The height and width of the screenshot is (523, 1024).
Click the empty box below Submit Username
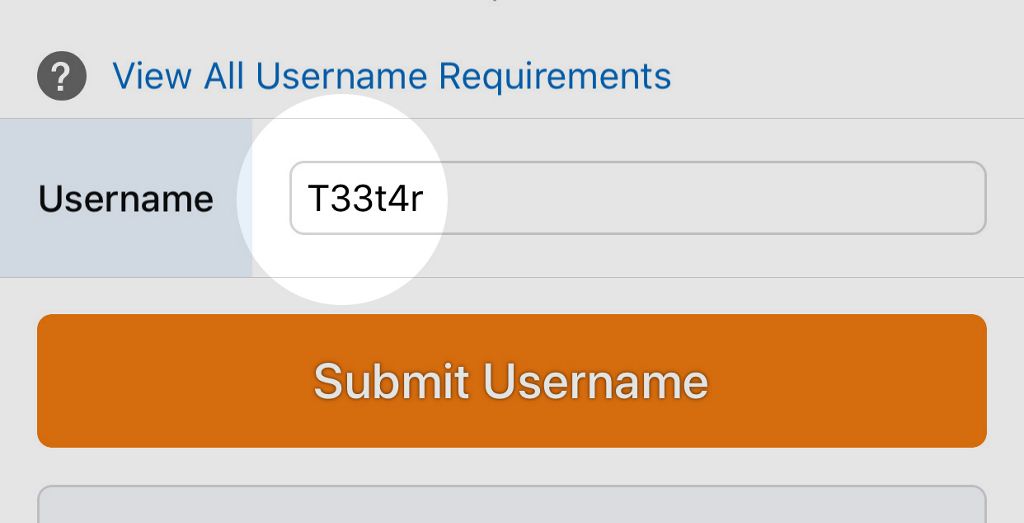click(x=511, y=504)
